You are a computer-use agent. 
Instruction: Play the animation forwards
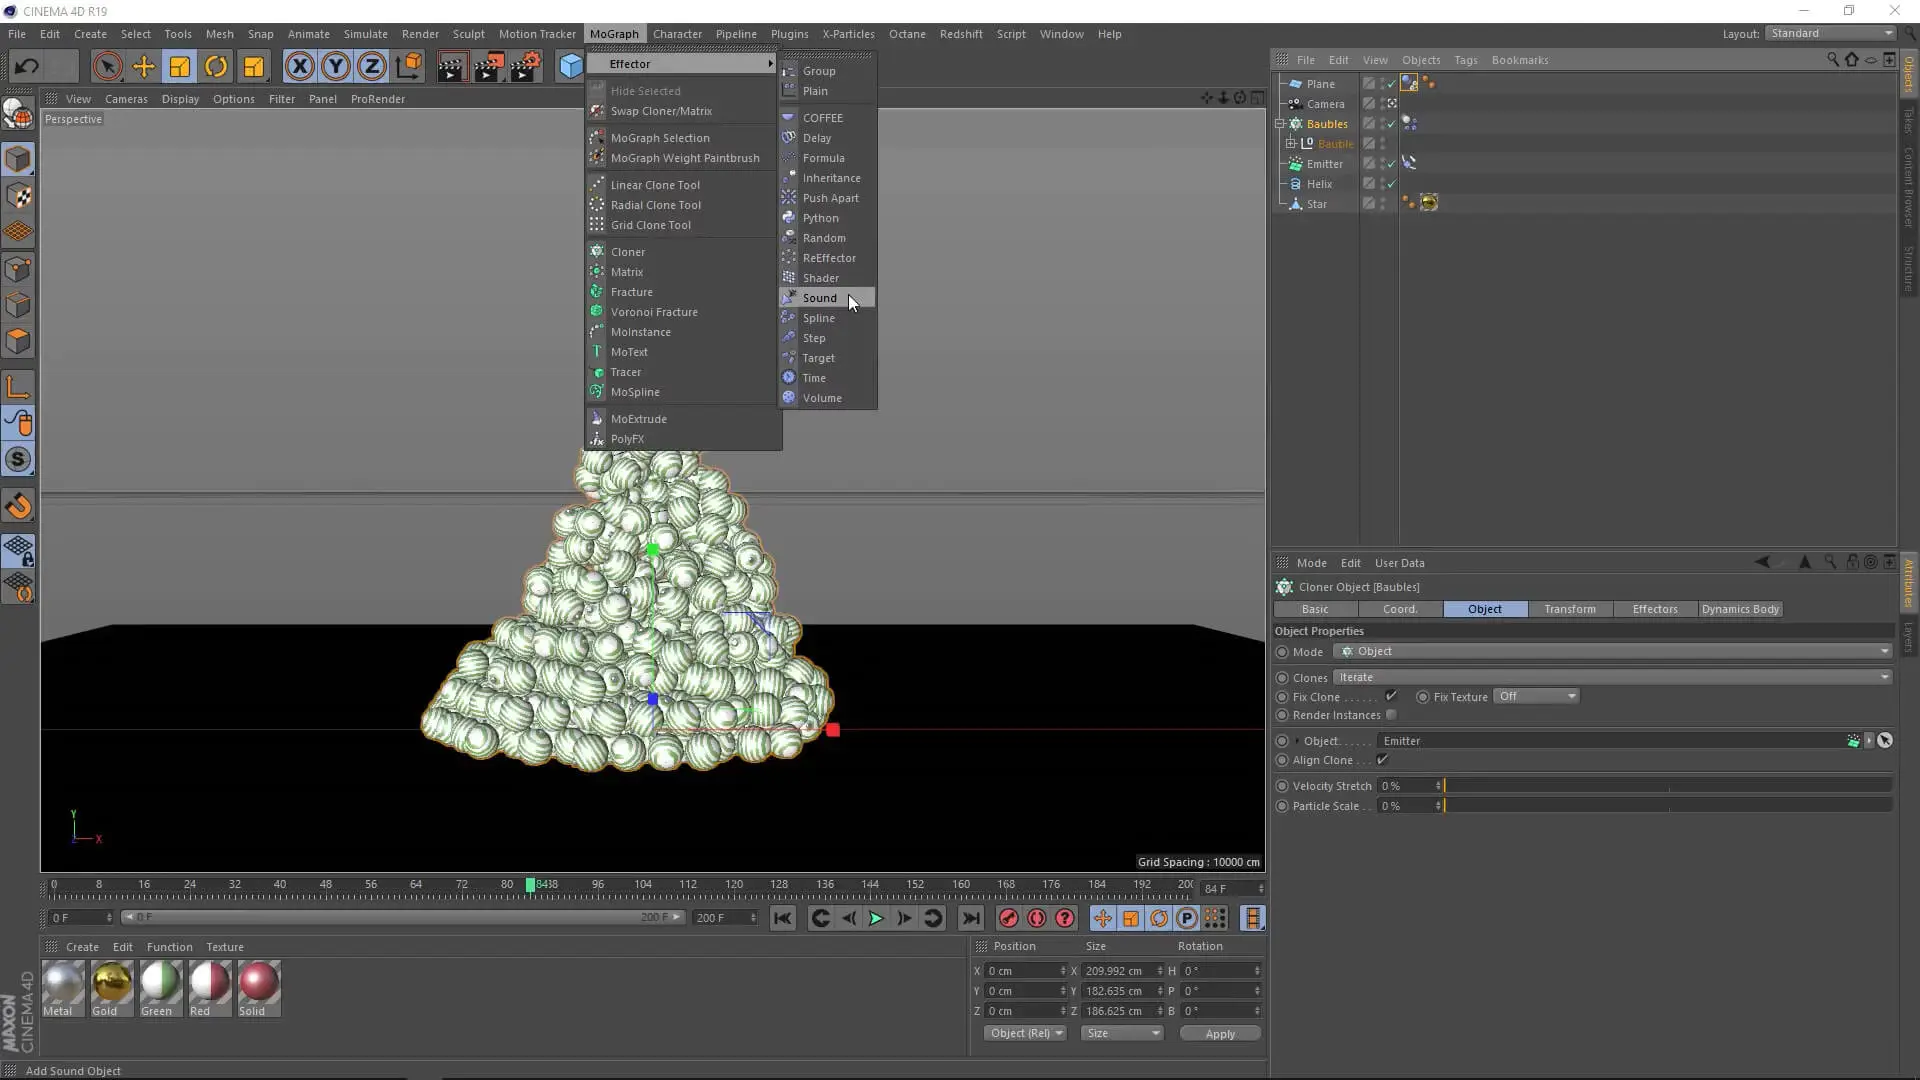point(876,918)
